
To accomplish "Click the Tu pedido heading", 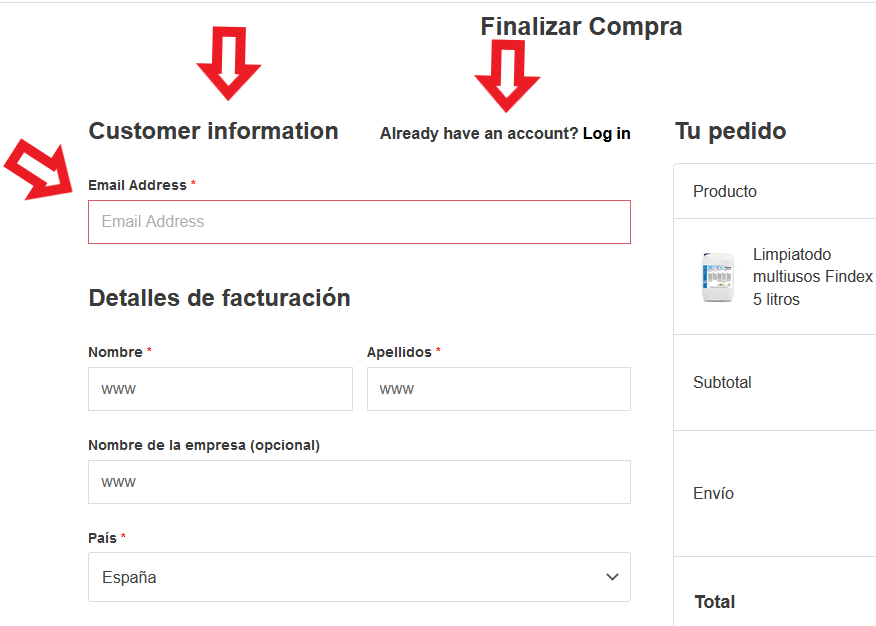I will tap(731, 131).
